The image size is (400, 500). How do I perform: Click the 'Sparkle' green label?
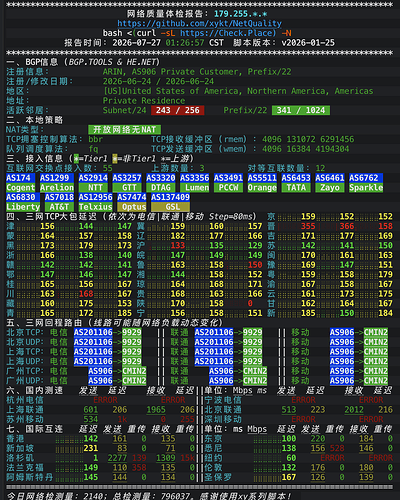tap(366, 188)
